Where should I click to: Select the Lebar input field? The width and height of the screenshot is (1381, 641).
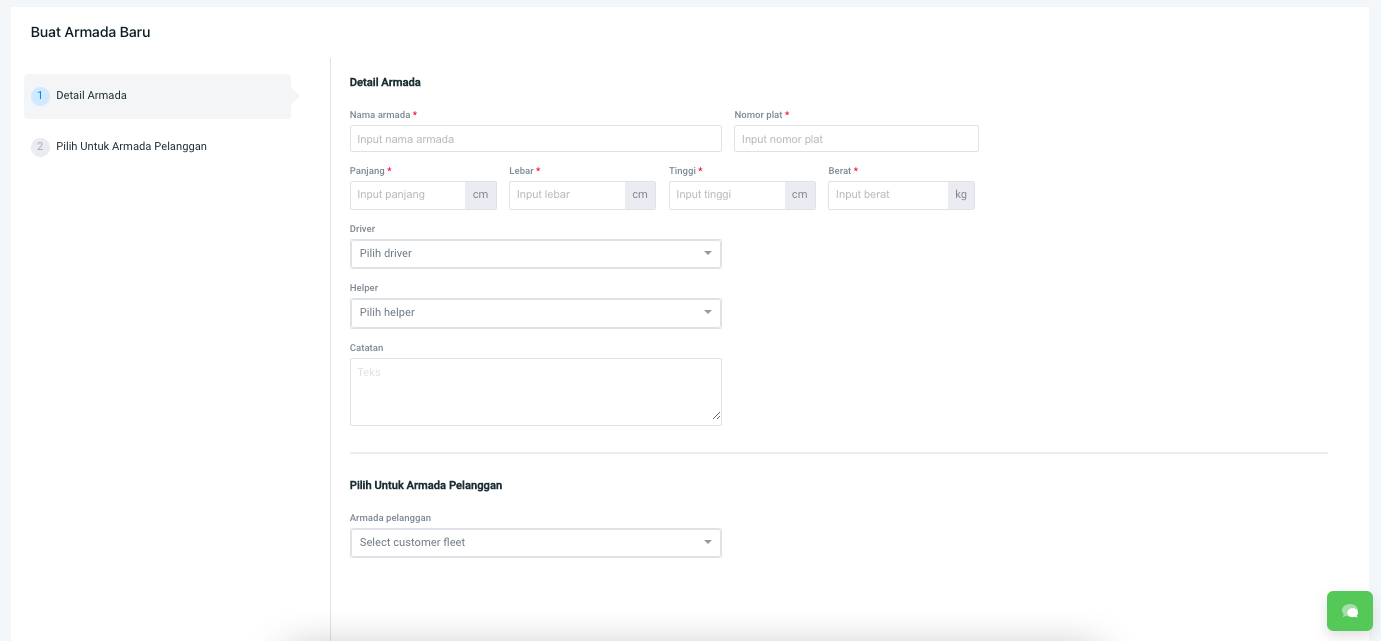(x=567, y=195)
